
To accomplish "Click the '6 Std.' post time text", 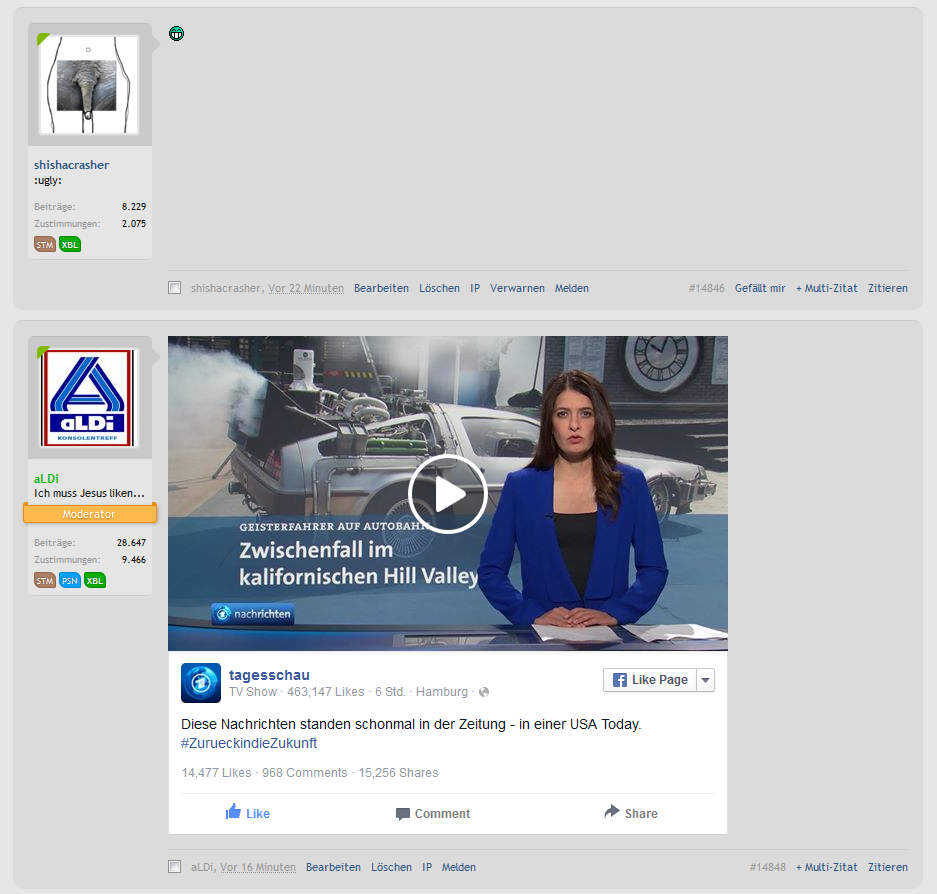I will click(x=390, y=692).
